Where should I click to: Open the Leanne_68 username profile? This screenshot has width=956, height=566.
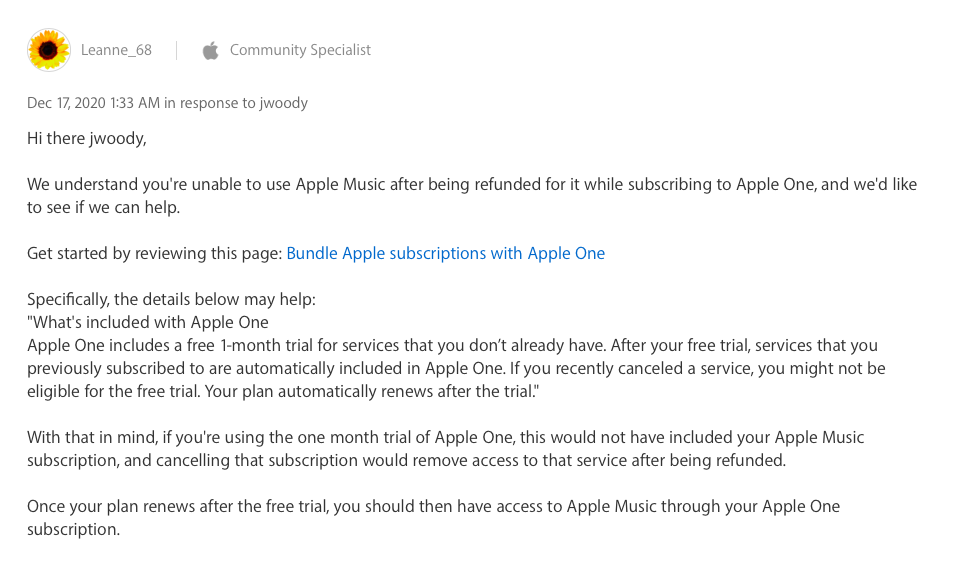pos(116,50)
